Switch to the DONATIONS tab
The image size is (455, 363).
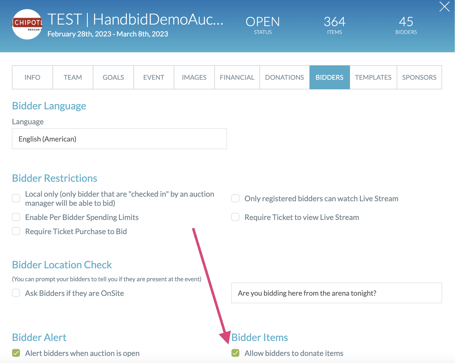tap(284, 77)
